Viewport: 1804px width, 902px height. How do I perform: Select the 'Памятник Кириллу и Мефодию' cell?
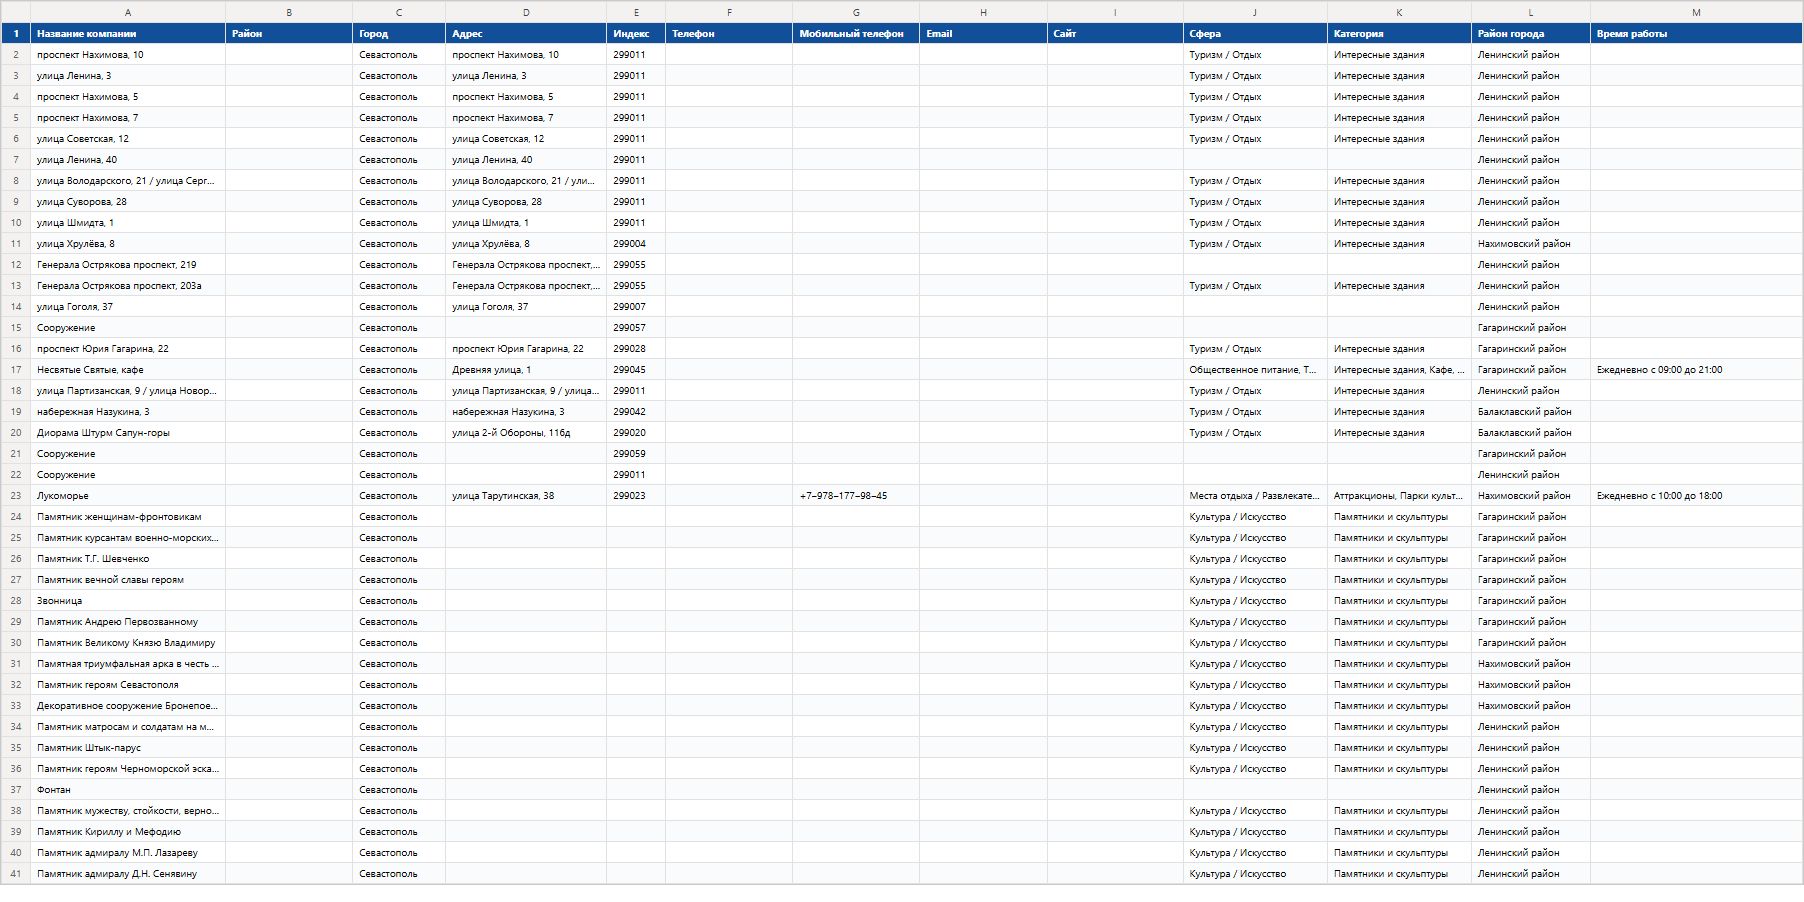point(128,832)
